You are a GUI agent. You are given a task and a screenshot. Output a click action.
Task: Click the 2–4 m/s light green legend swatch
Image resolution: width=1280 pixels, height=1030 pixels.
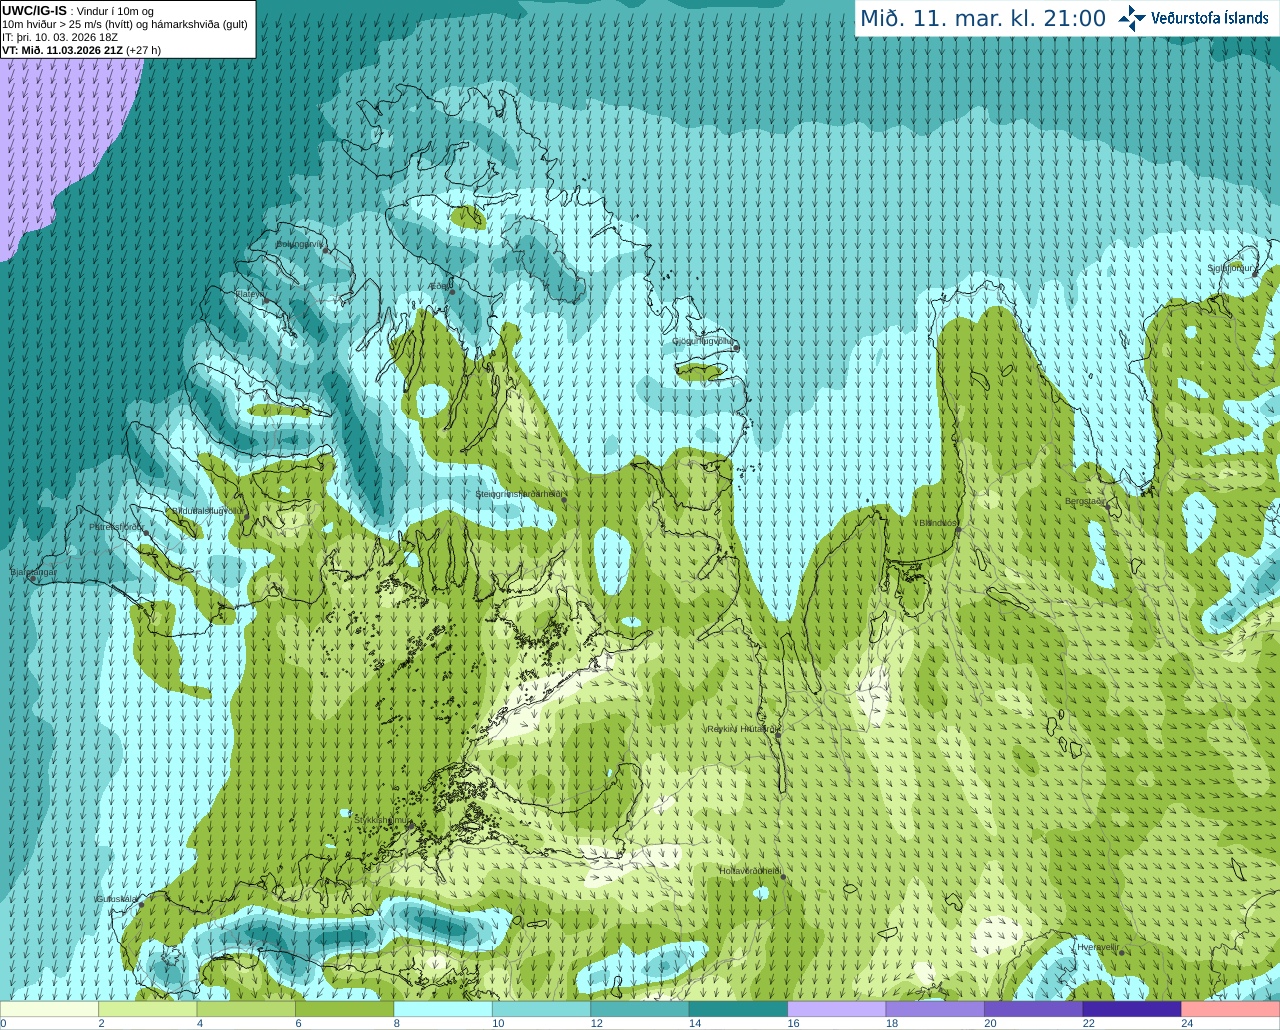(148, 1009)
